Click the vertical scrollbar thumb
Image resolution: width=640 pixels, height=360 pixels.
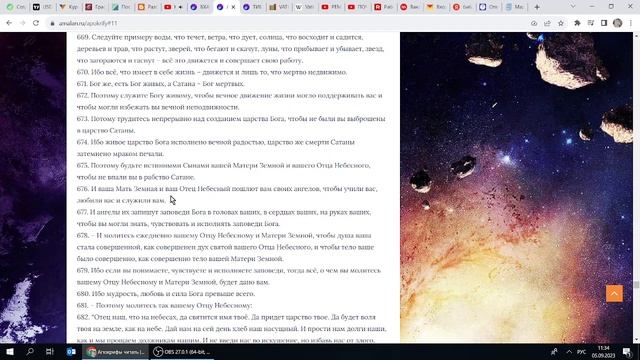pos(636,284)
